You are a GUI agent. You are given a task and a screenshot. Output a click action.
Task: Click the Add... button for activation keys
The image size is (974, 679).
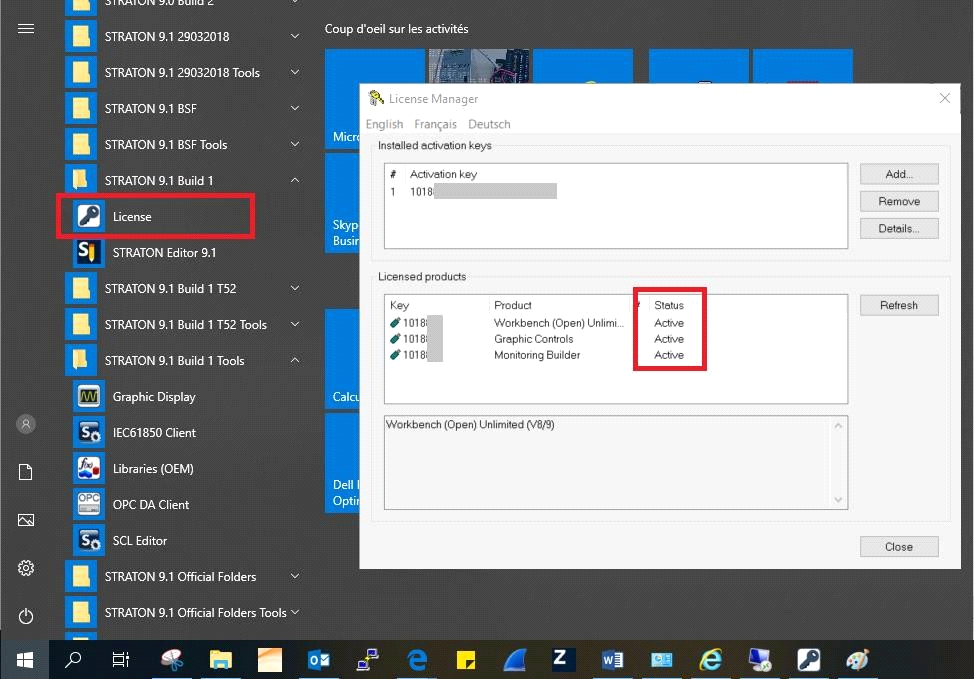pos(899,174)
